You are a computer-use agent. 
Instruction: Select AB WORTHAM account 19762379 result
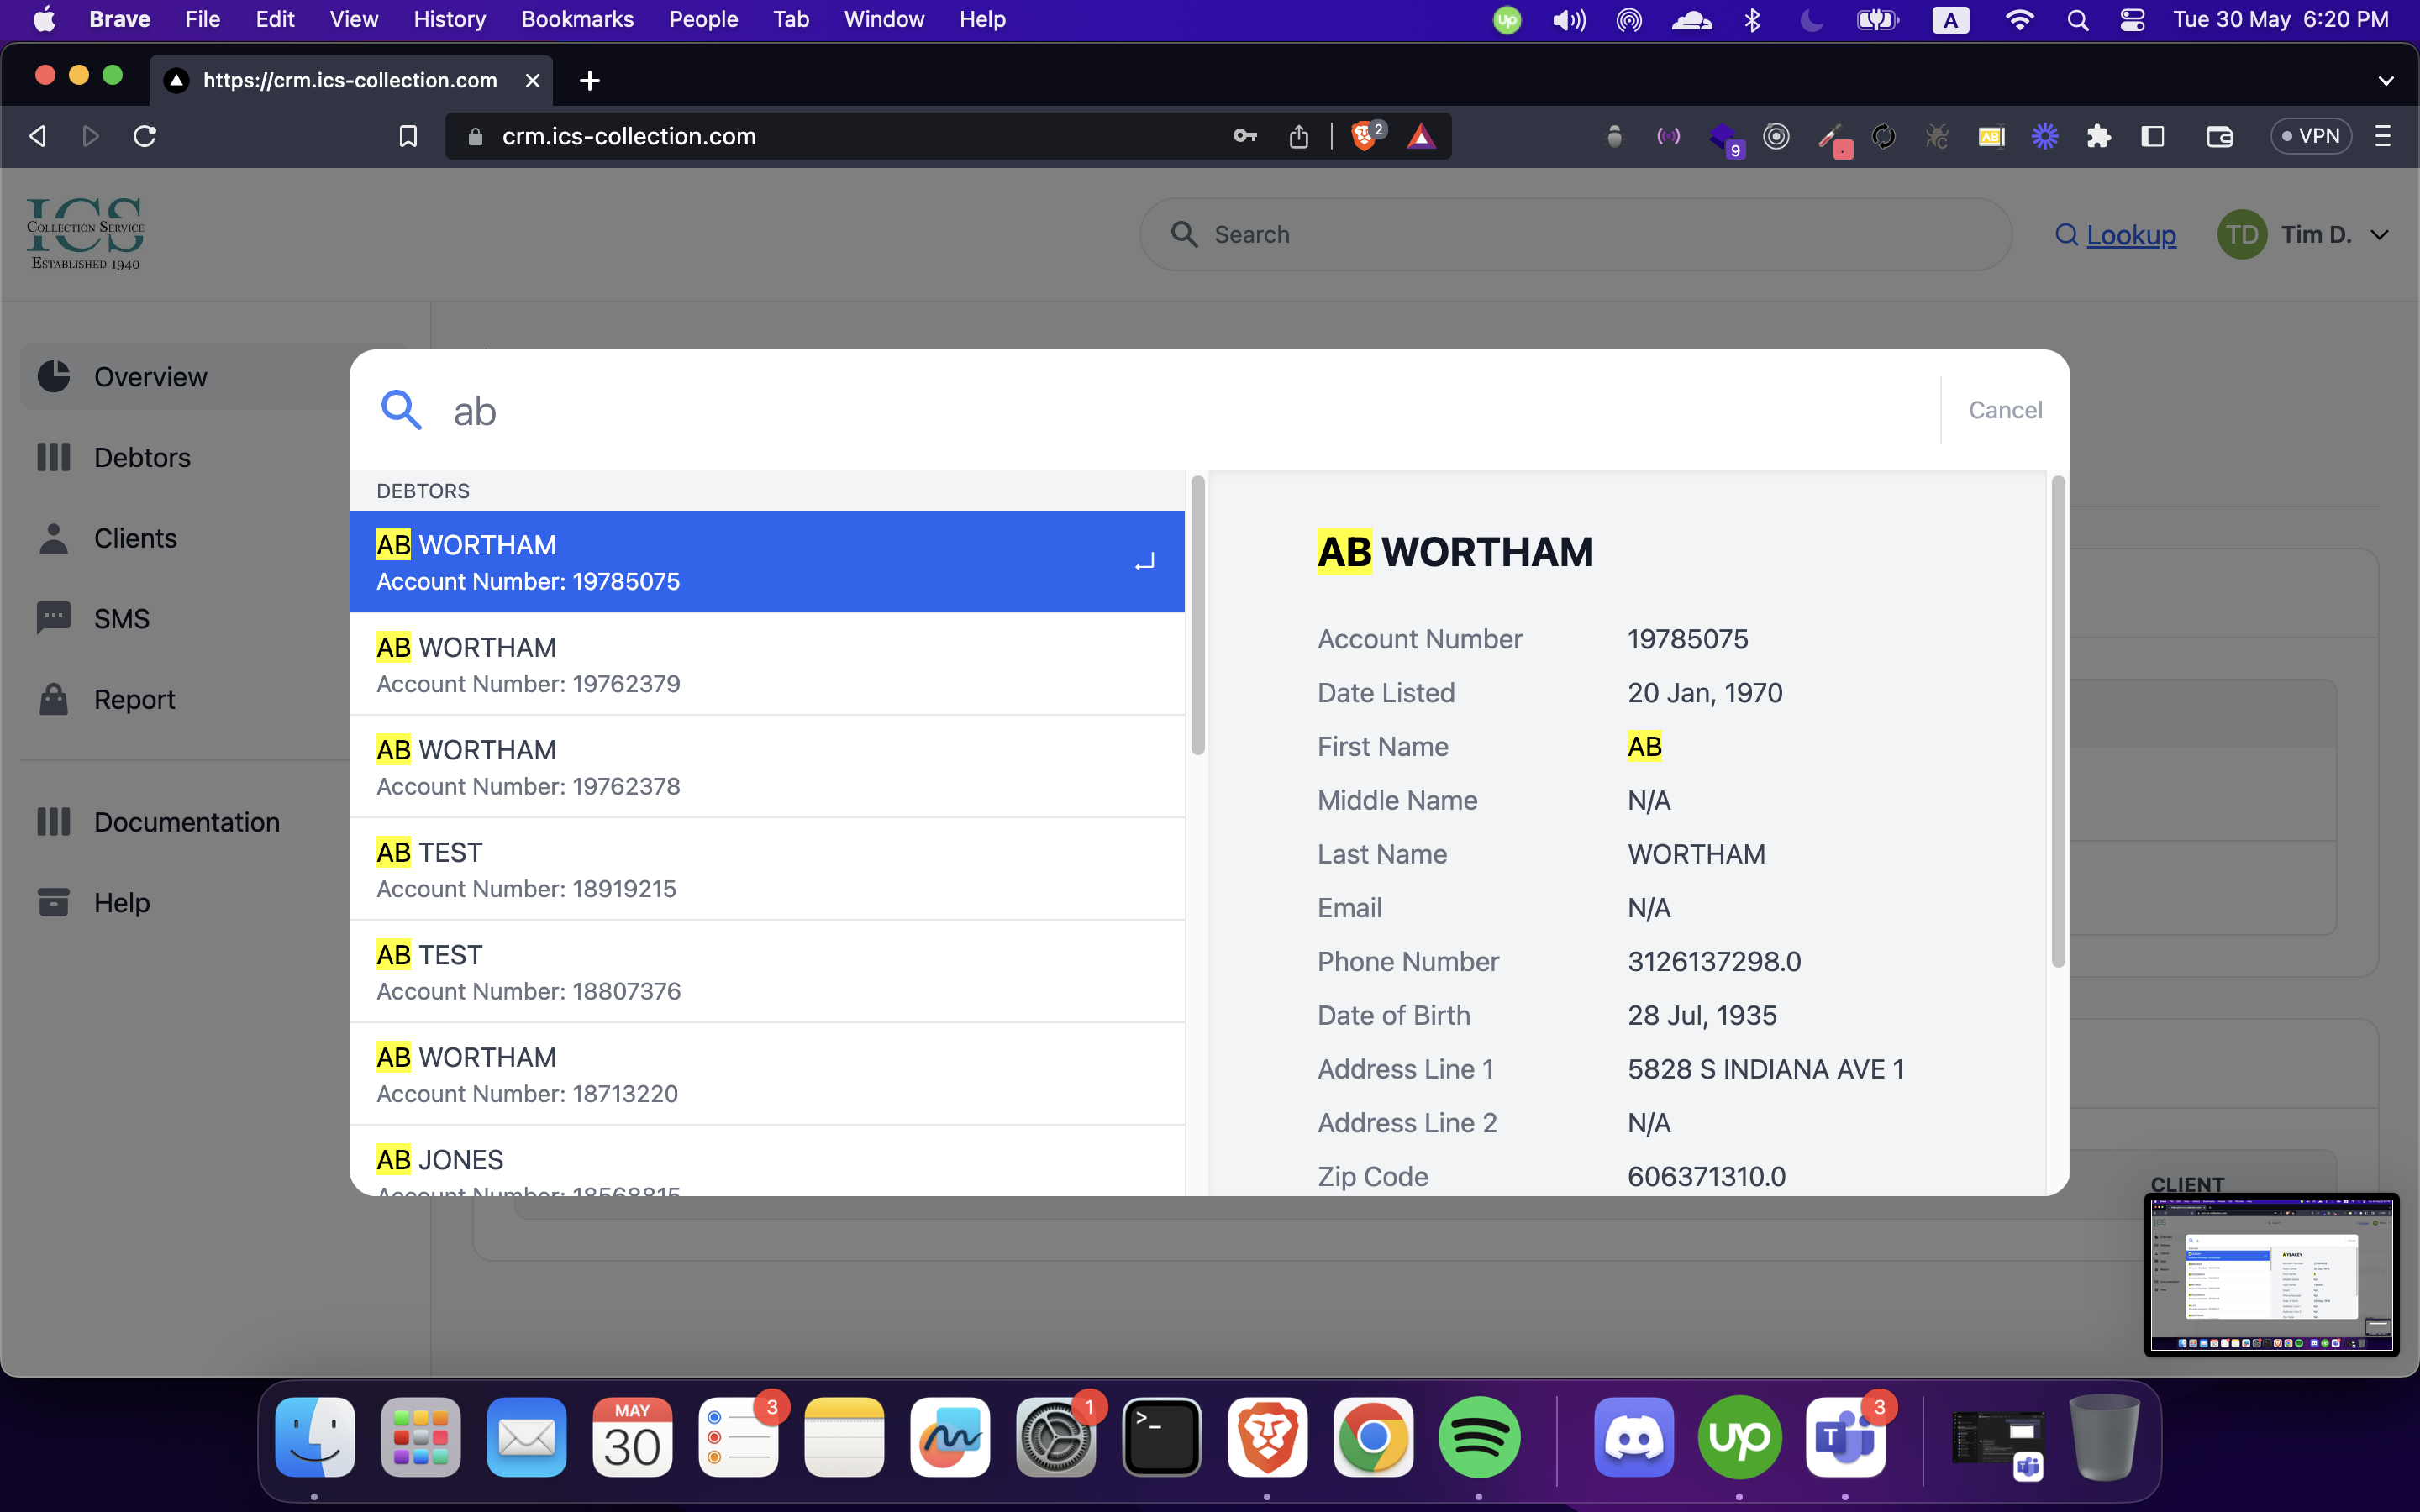(766, 664)
